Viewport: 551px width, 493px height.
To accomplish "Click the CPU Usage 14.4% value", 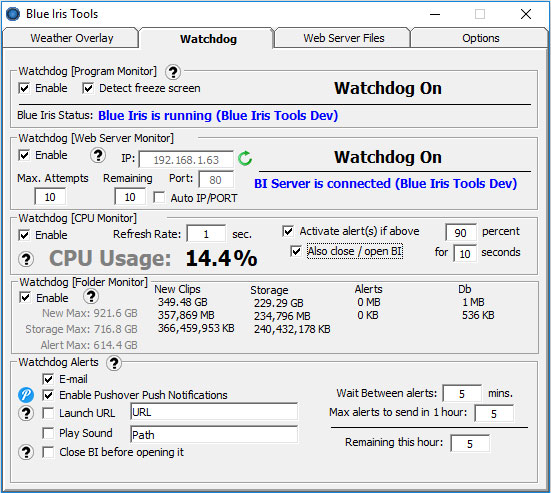I will [221, 259].
